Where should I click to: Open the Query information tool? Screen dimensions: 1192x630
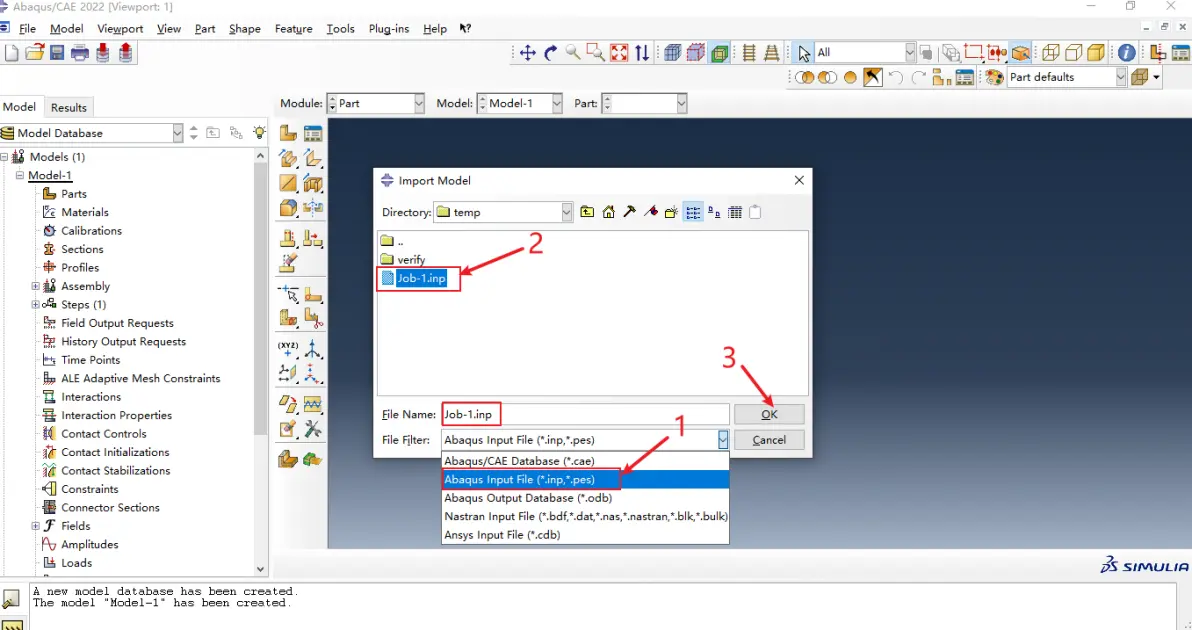(1127, 52)
